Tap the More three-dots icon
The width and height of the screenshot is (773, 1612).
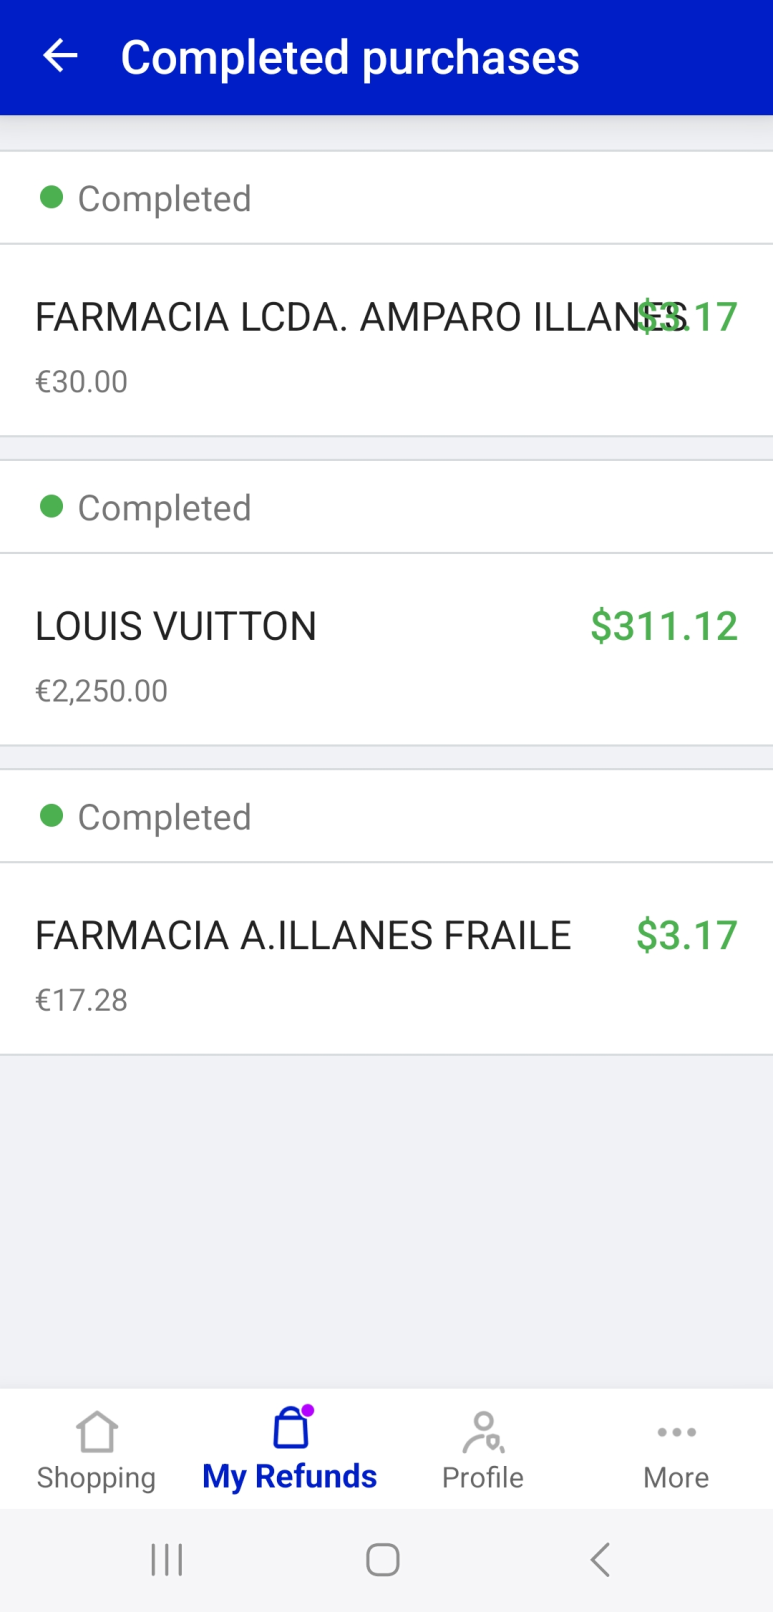pos(676,1432)
